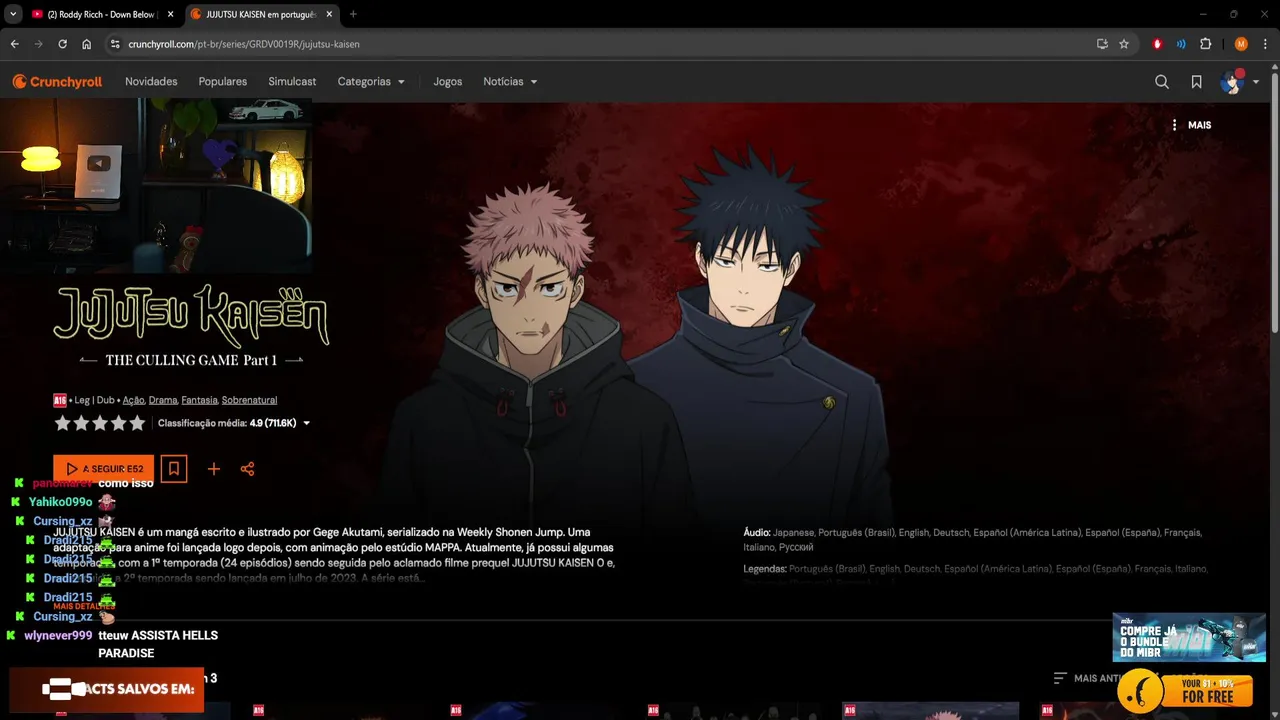The height and width of the screenshot is (720, 1280).
Task: Open the Ação genre link
Action: coord(133,400)
